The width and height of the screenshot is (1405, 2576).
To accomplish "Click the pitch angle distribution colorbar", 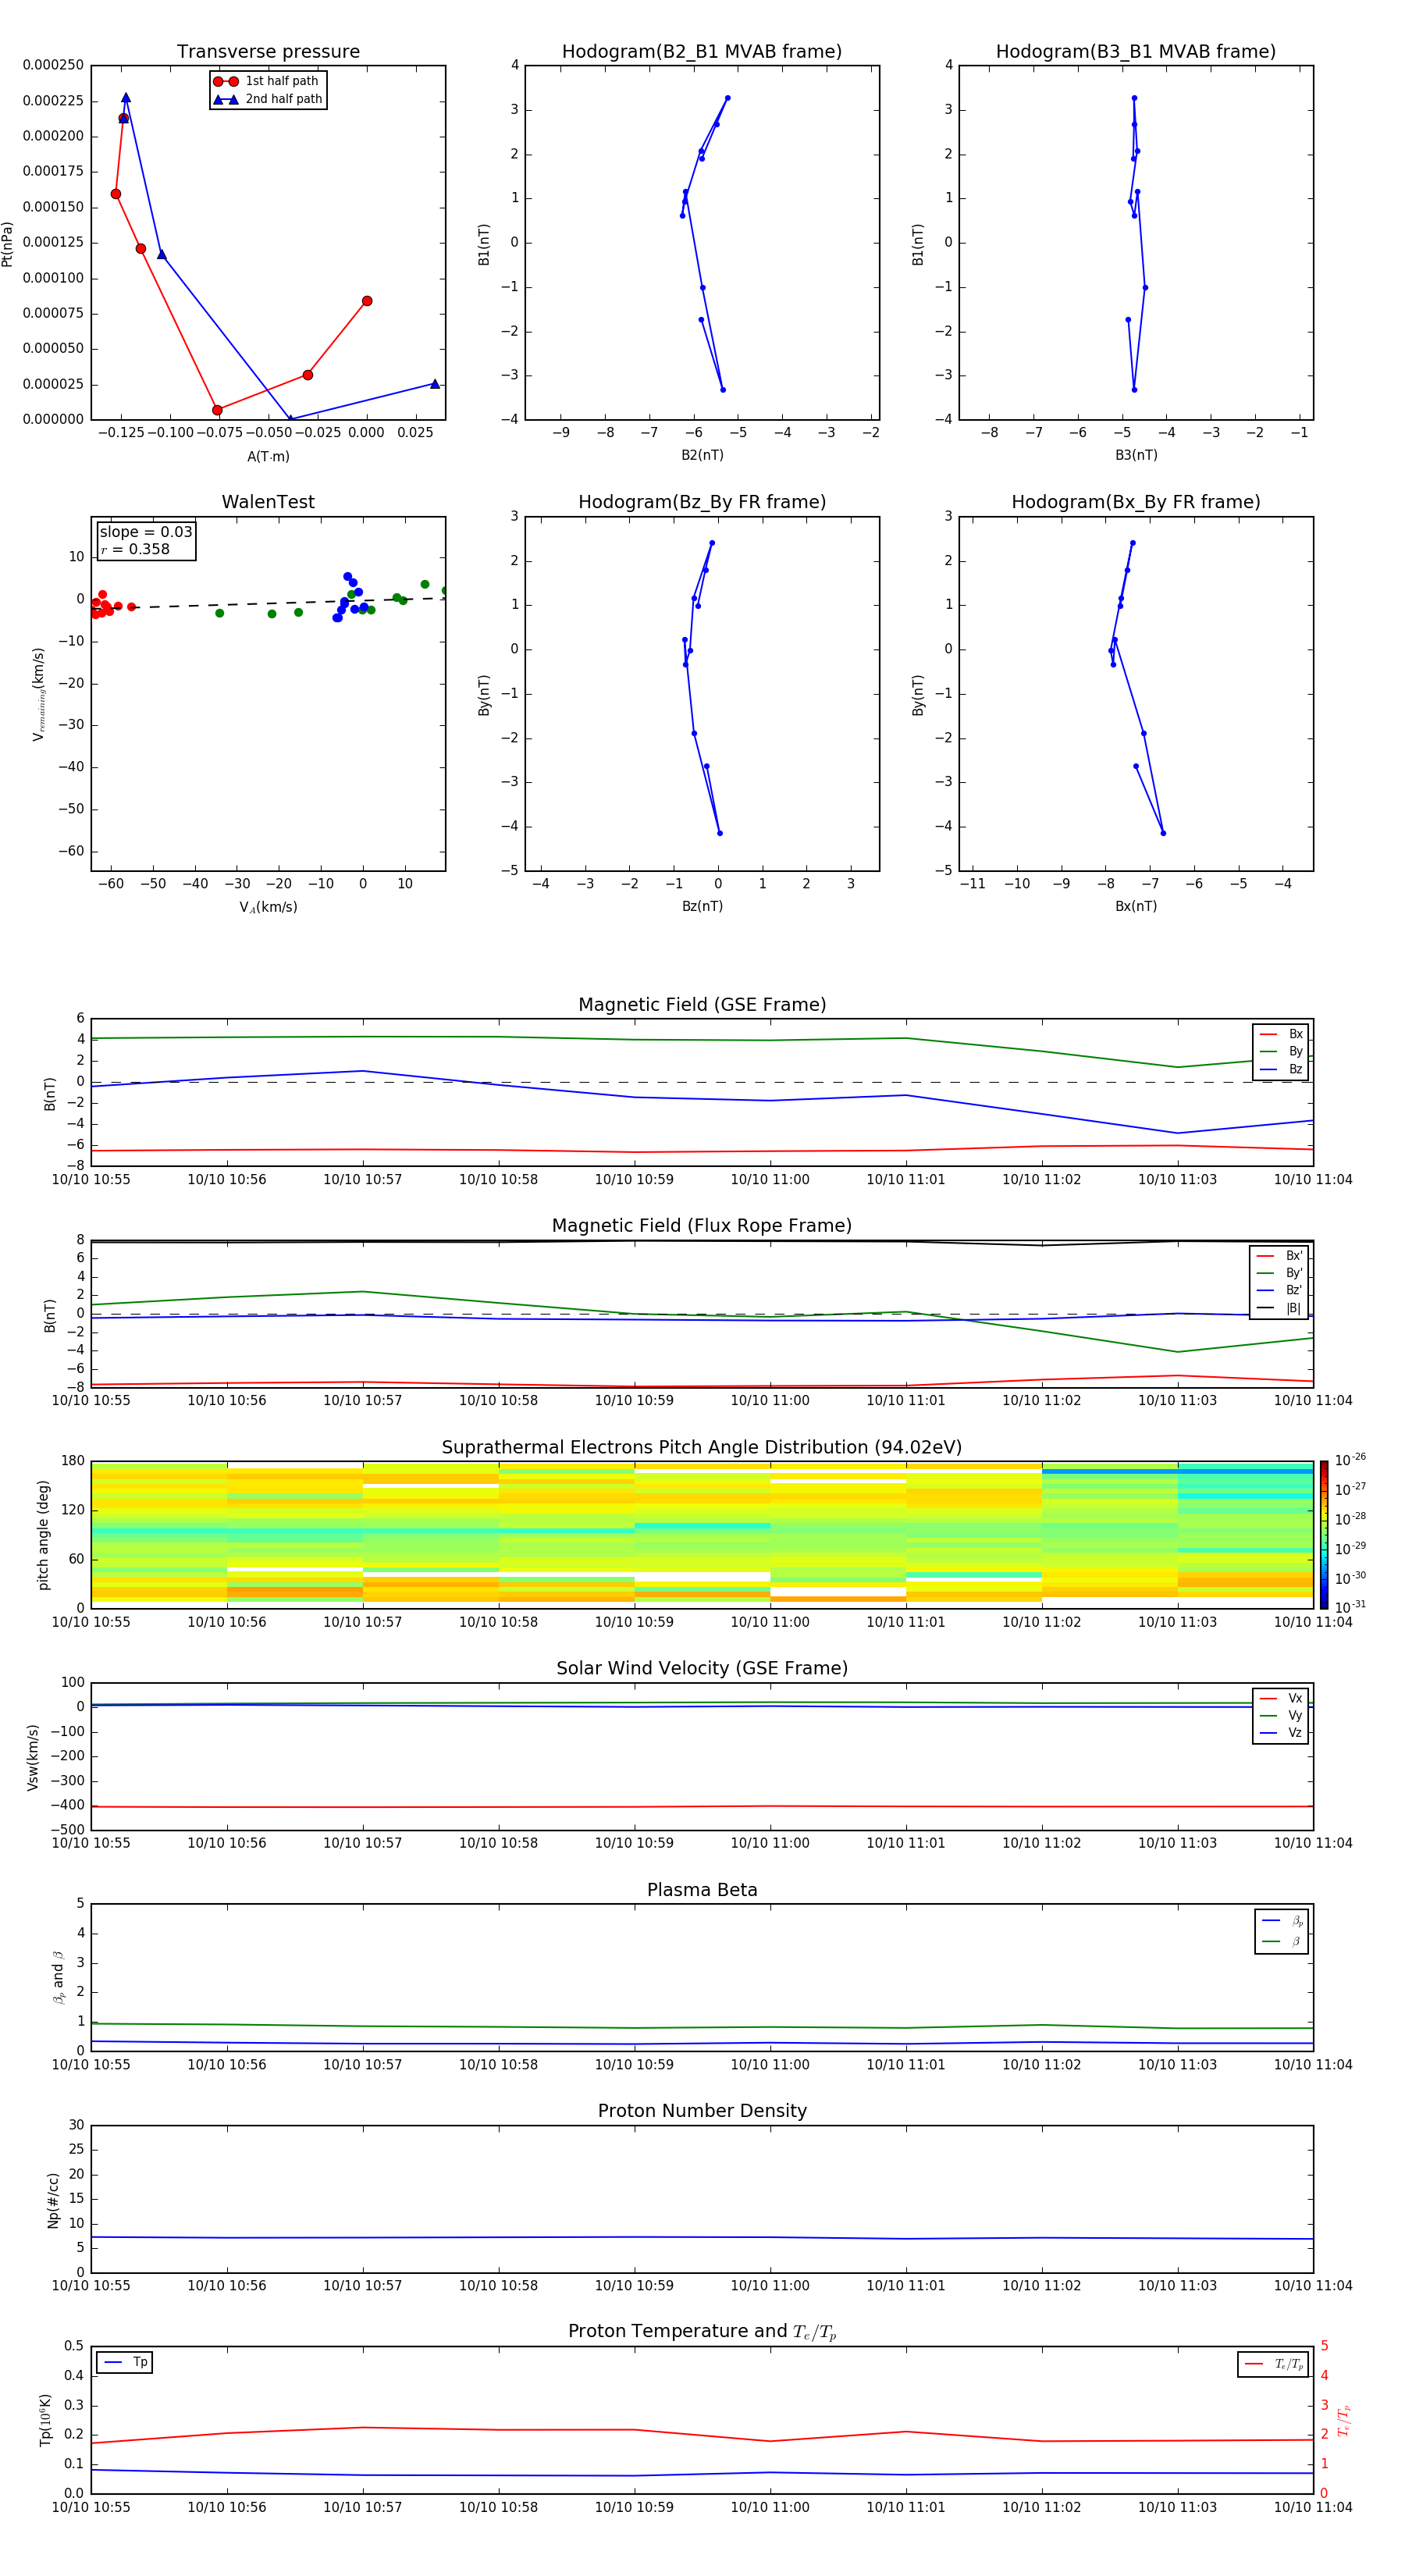I will pyautogui.click(x=1324, y=1535).
